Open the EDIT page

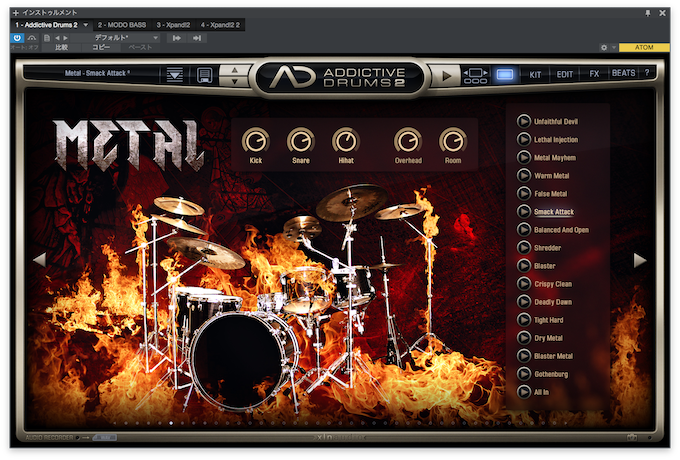click(565, 75)
